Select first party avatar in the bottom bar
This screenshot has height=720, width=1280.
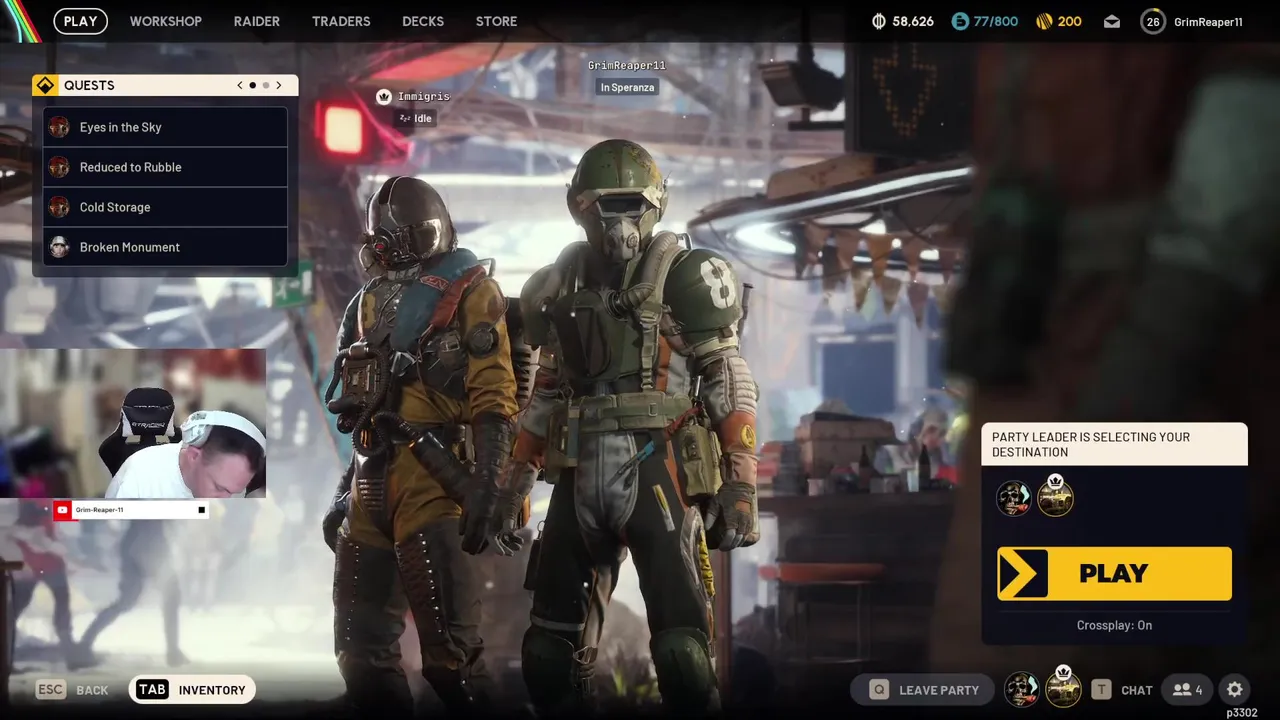[x=1021, y=689]
